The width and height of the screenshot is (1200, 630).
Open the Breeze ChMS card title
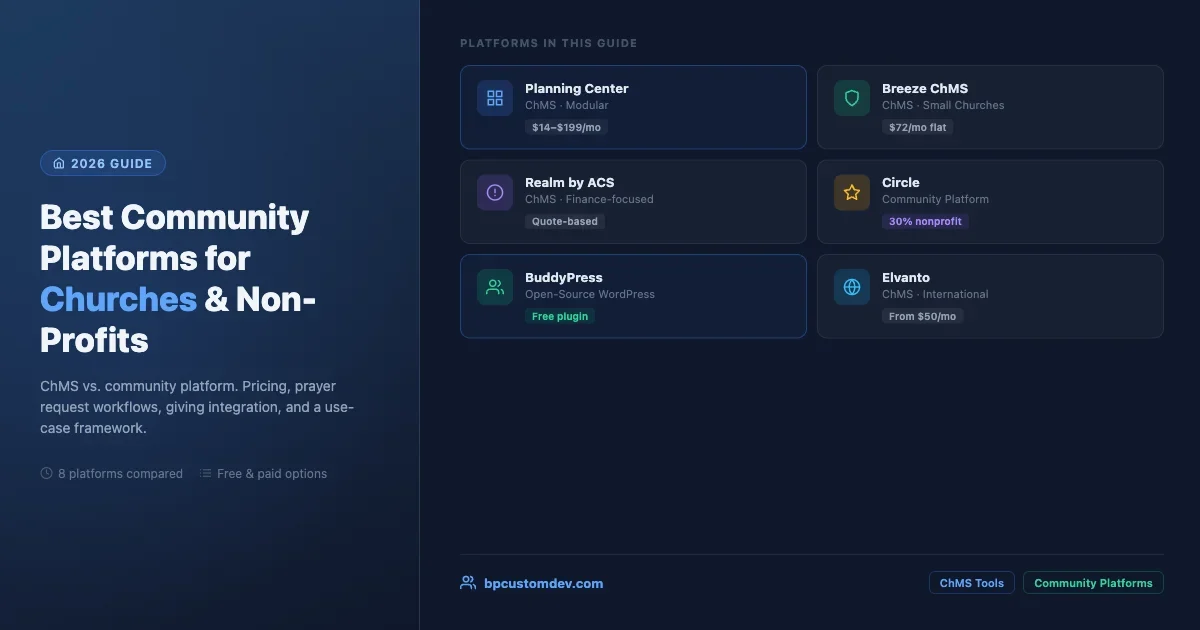[x=925, y=88]
